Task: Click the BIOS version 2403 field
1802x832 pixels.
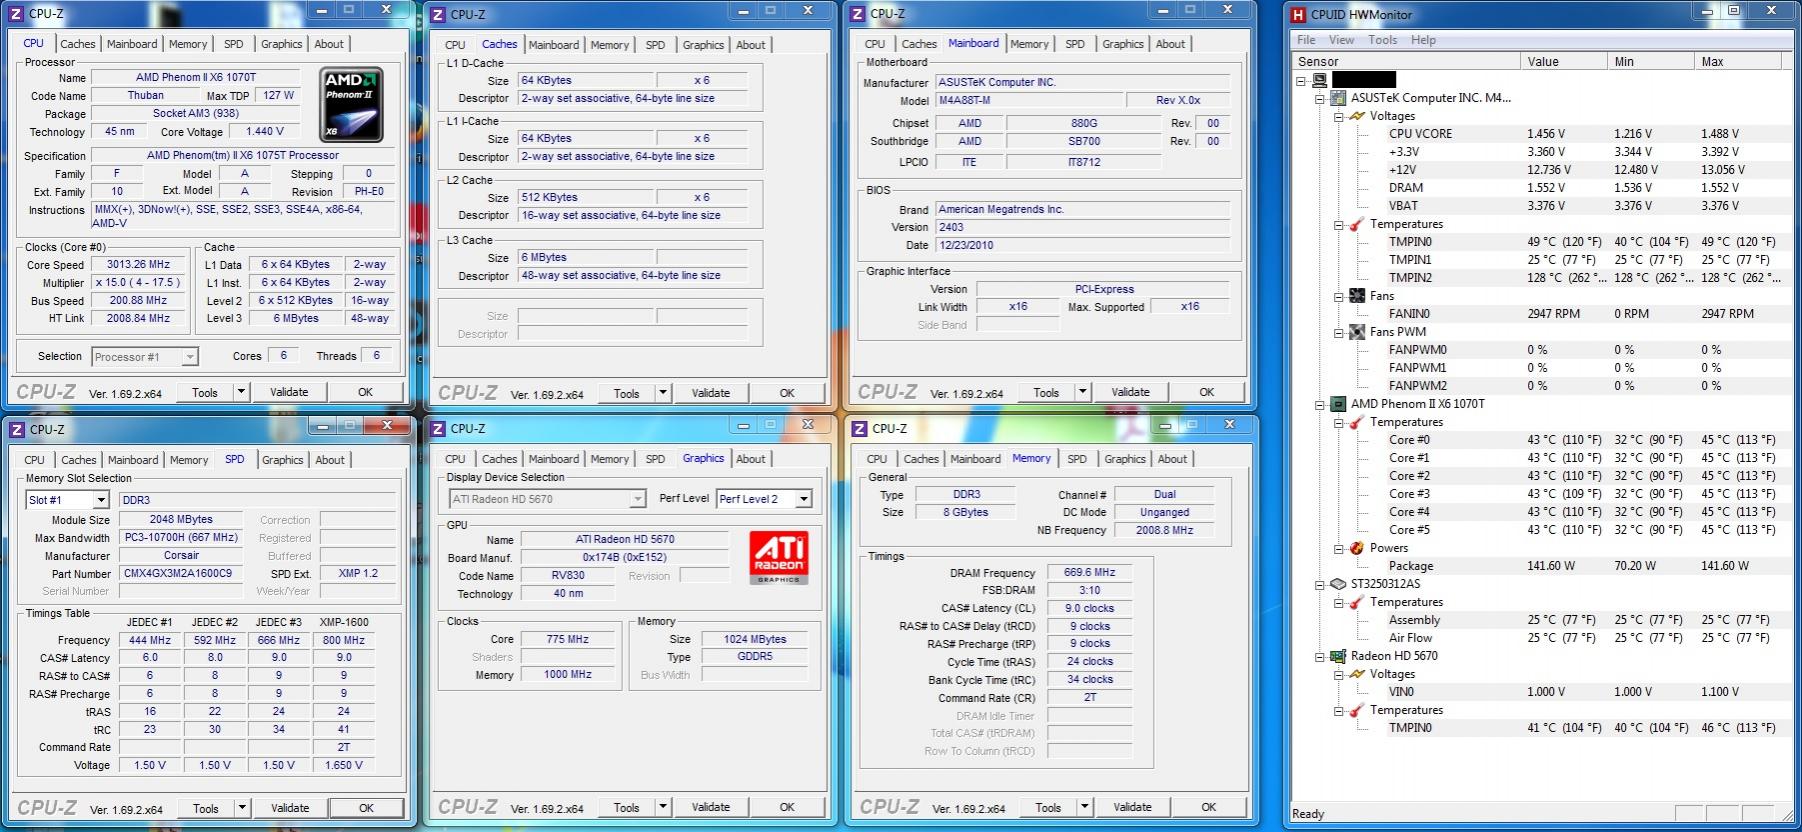Action: 1083,227
